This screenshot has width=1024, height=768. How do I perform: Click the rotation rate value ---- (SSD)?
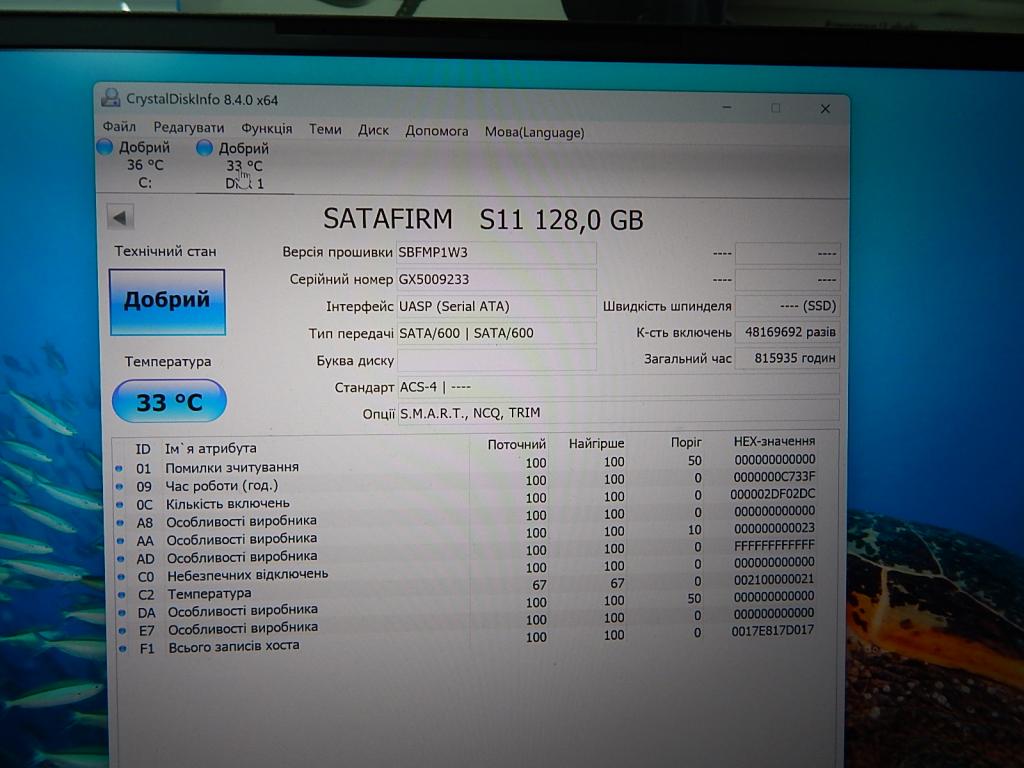pyautogui.click(x=787, y=306)
